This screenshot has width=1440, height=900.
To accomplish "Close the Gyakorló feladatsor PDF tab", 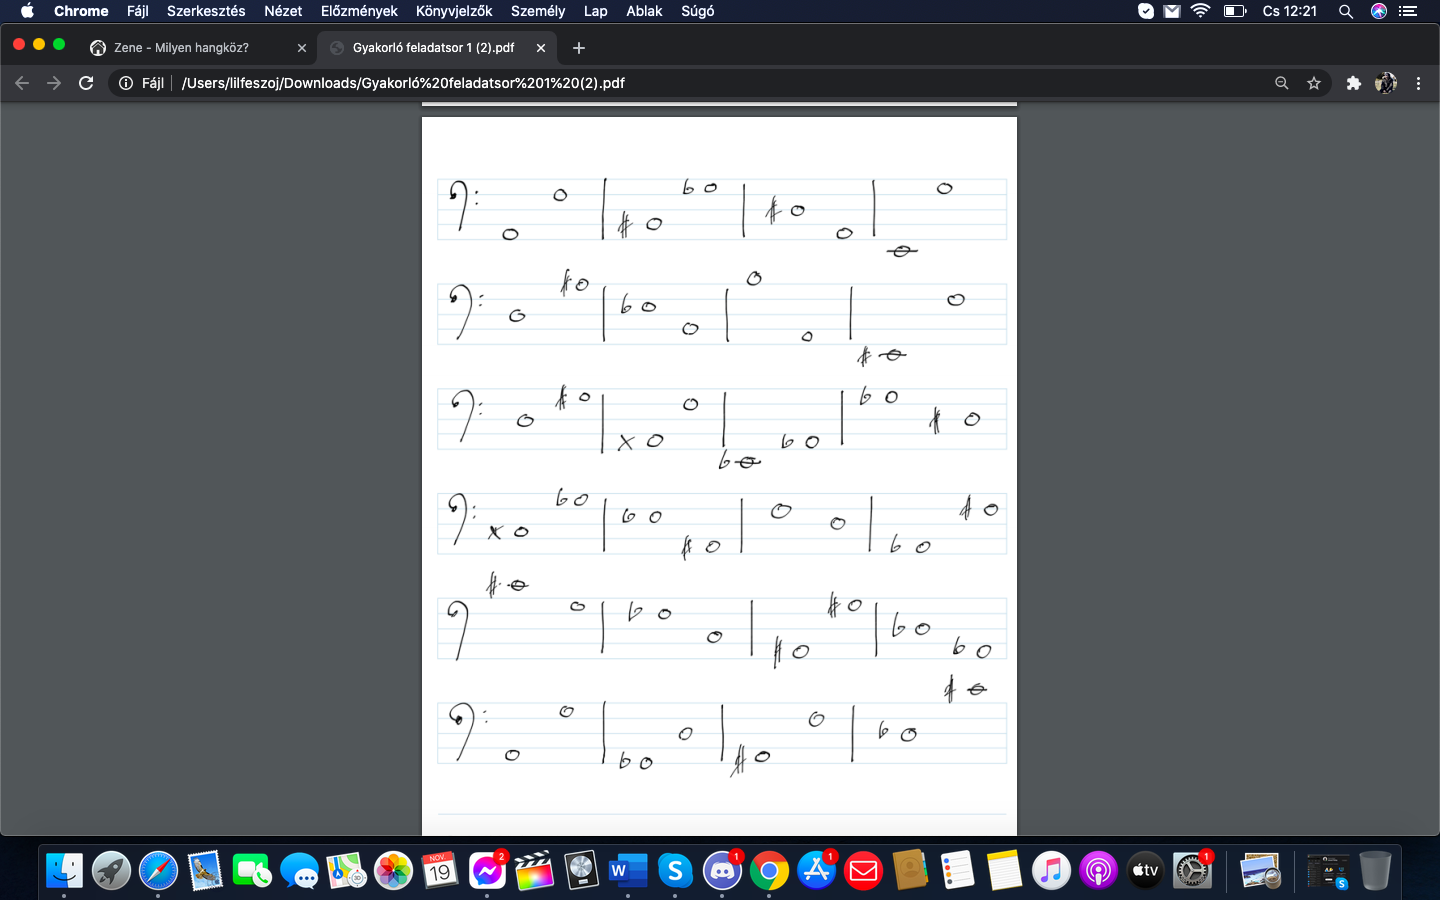I will point(541,48).
